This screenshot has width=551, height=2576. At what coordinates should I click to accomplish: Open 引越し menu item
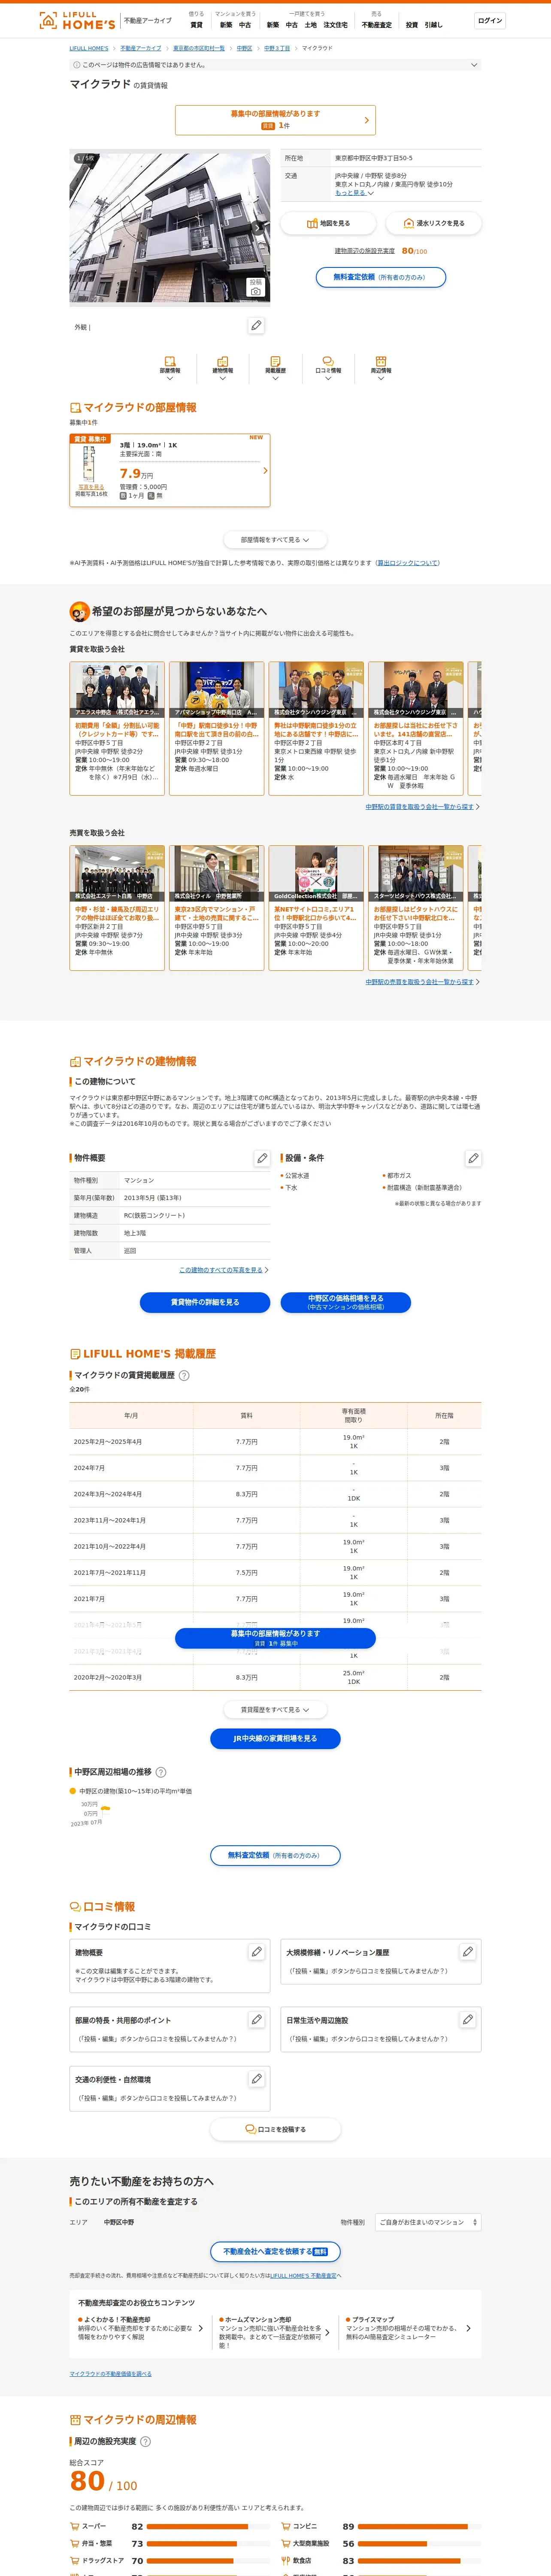pyautogui.click(x=433, y=25)
